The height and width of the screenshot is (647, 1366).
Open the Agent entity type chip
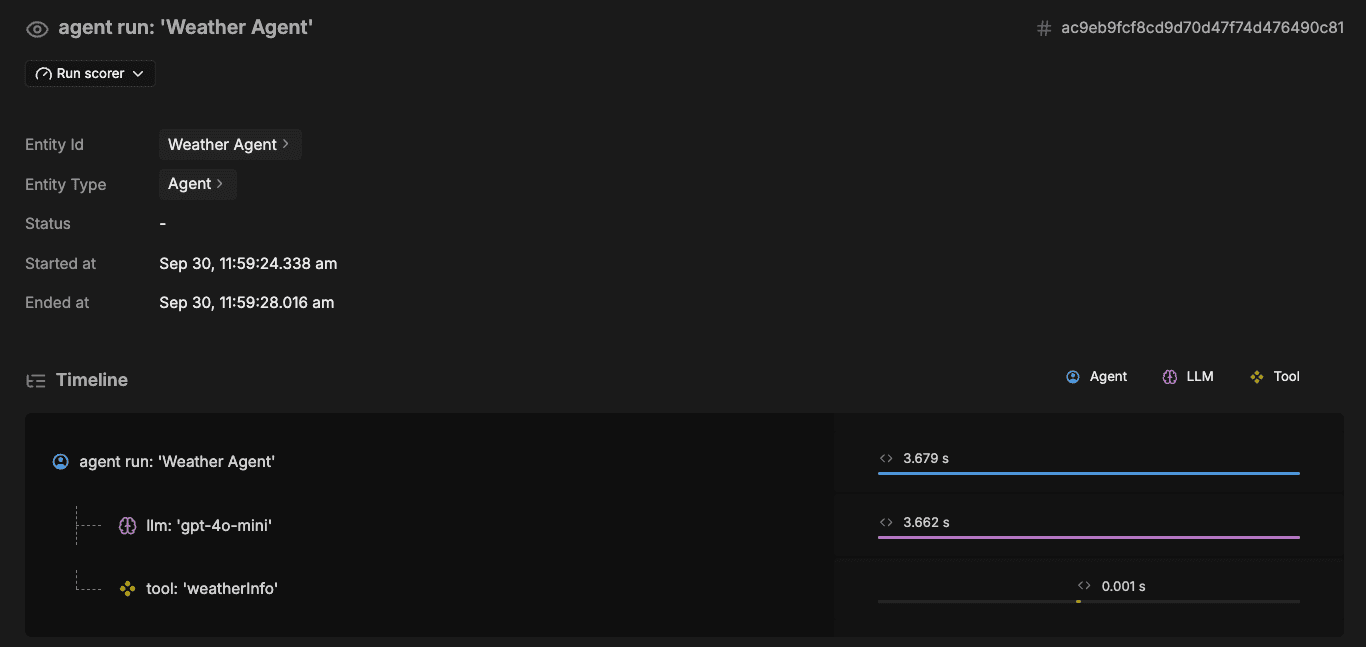point(197,184)
